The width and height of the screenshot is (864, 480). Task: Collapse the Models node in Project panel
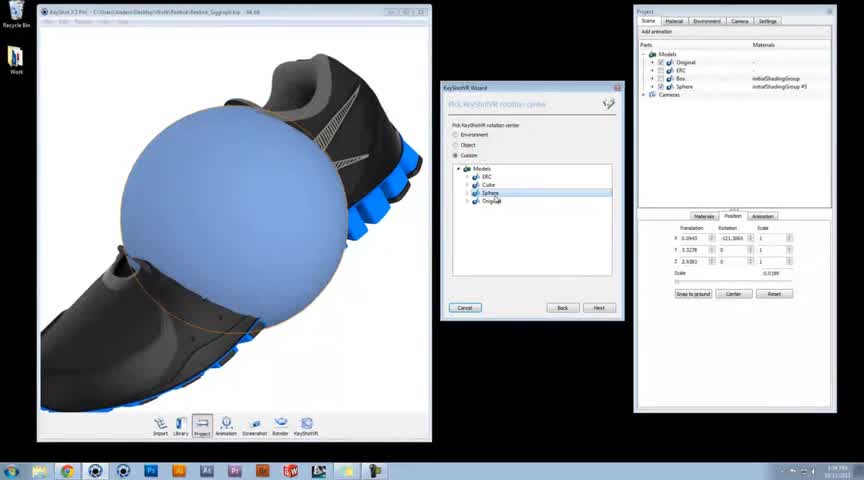[x=644, y=54]
